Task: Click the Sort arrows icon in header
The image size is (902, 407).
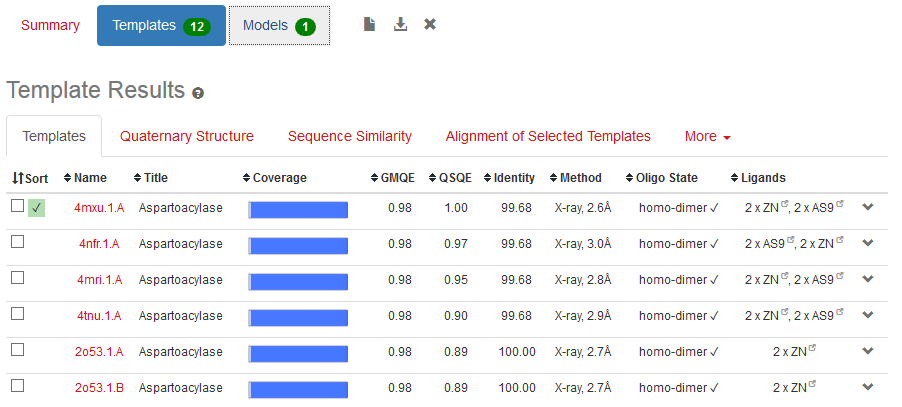Action: tap(18, 178)
